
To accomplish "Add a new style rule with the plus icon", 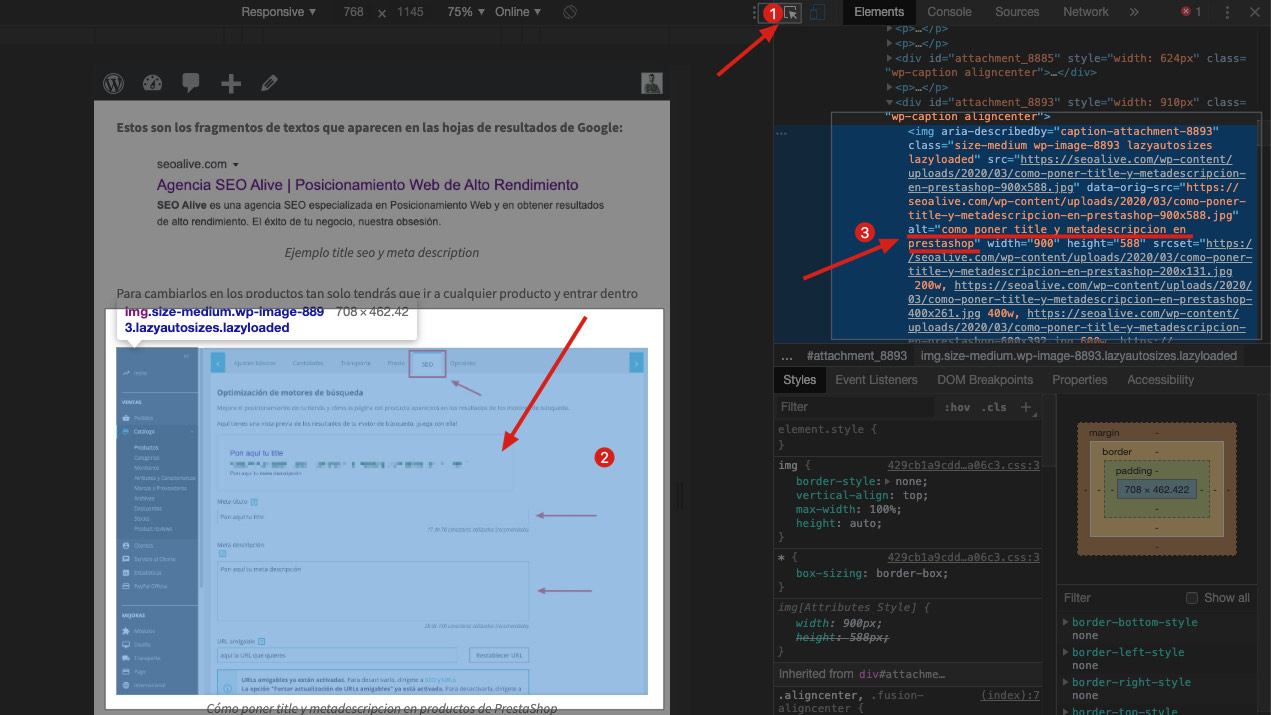I will 1028,406.
